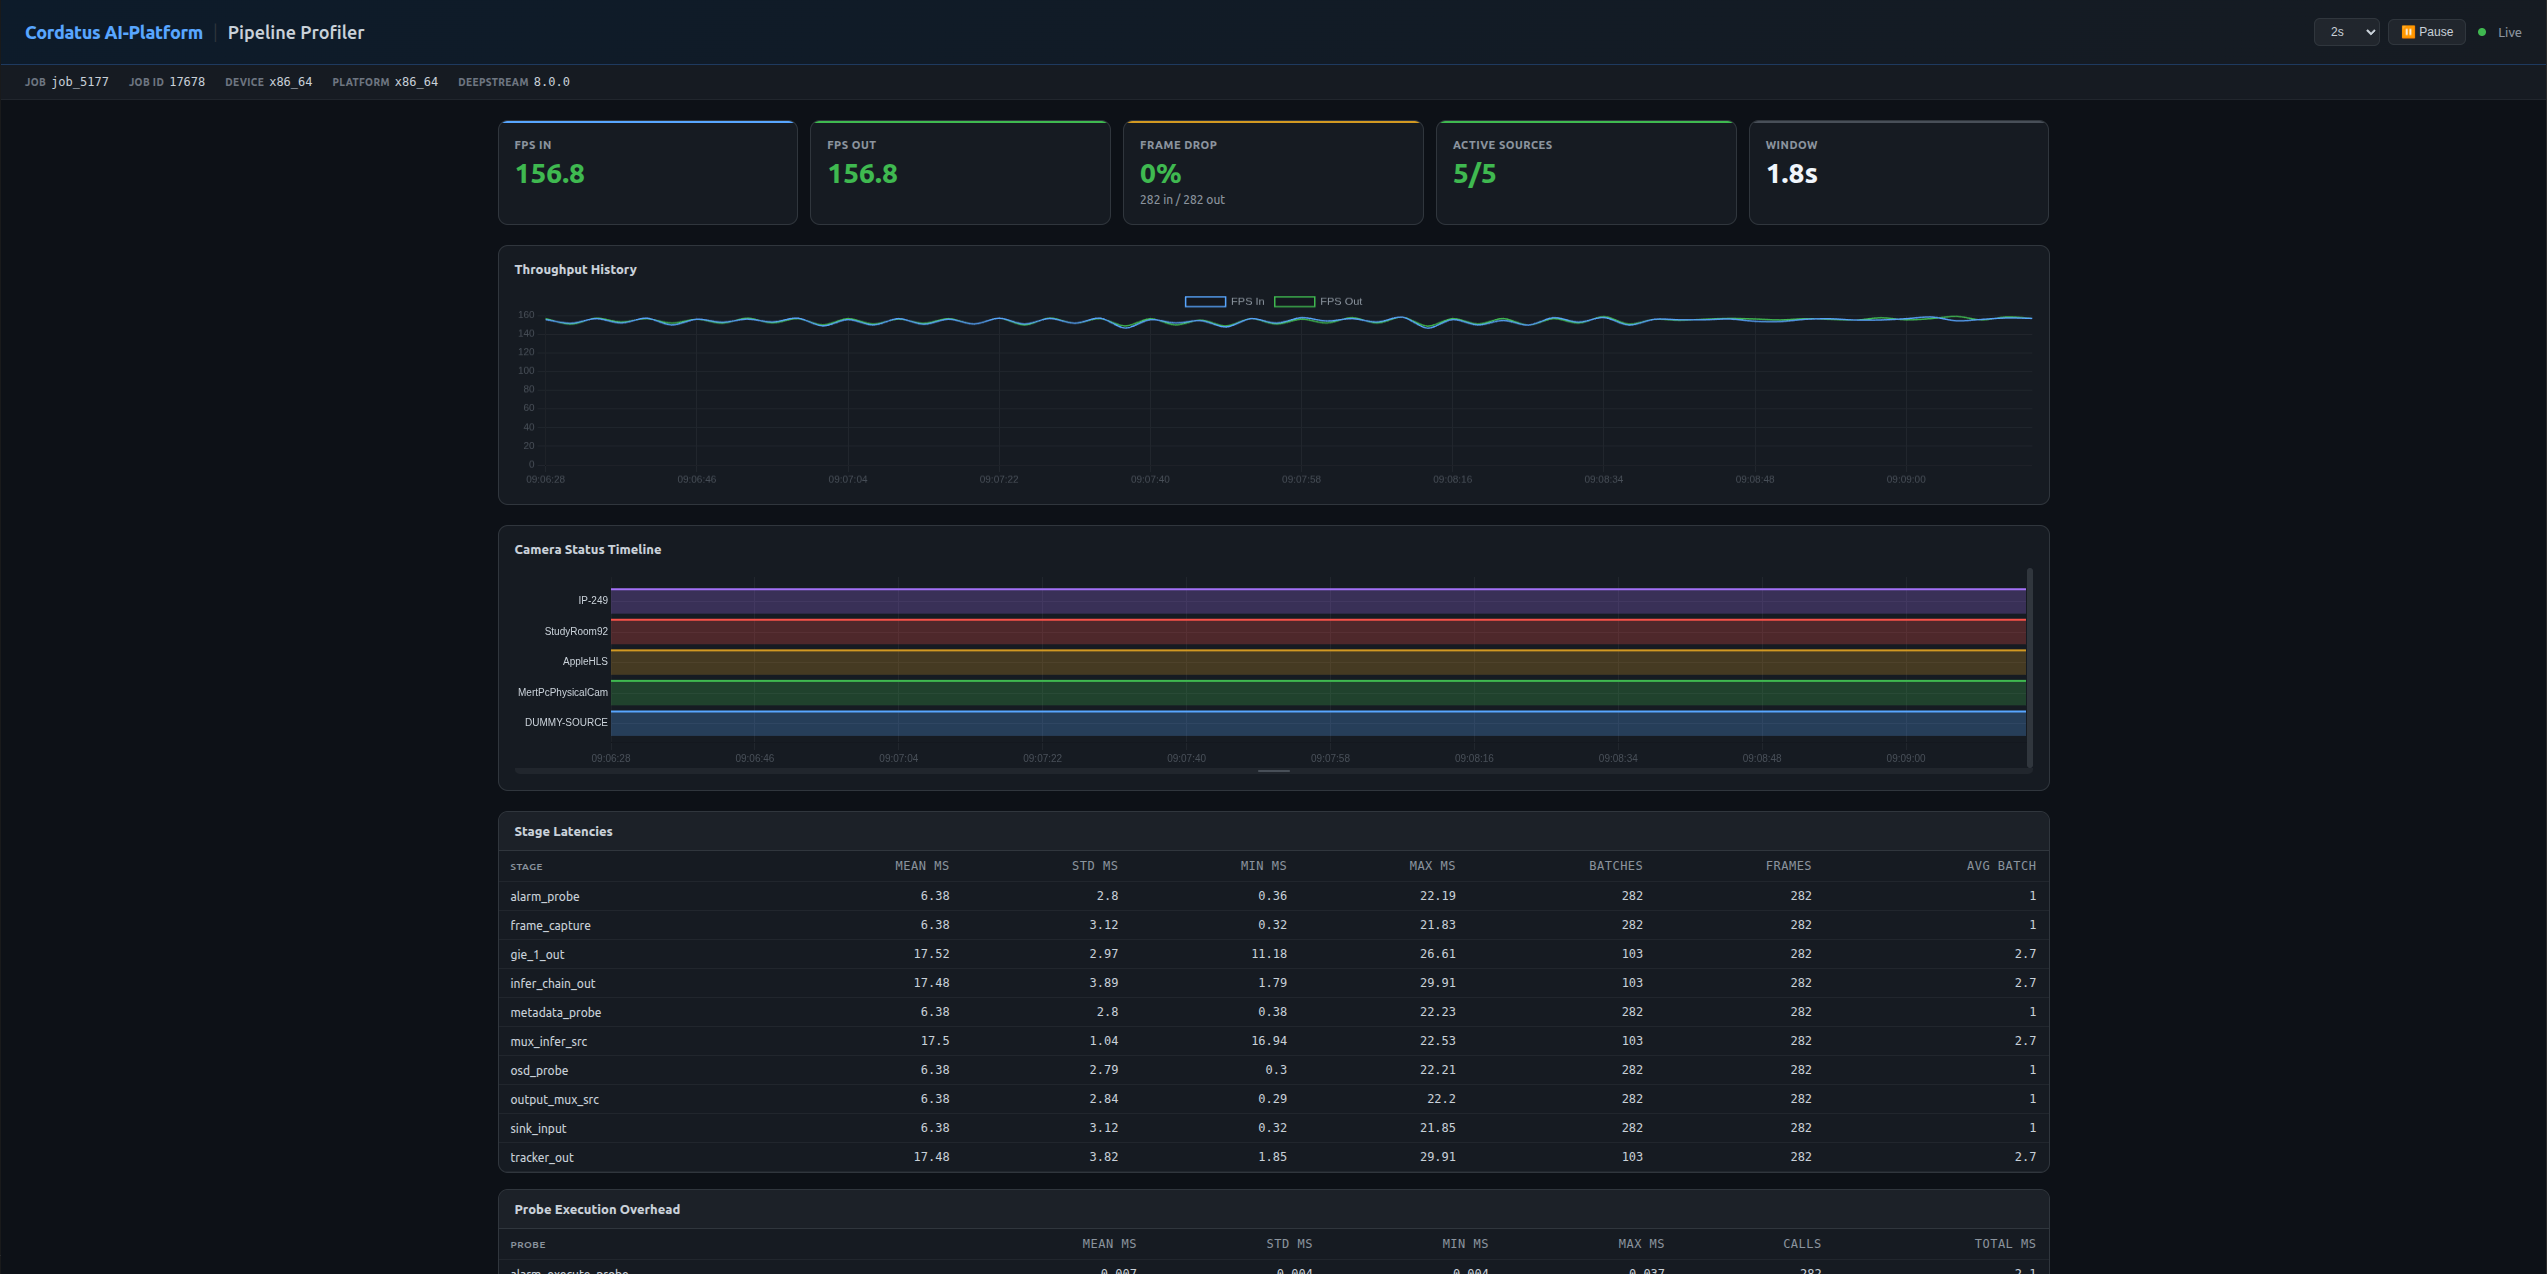This screenshot has width=2547, height=1274.
Task: Click the job ID 17678 value
Action: pos(187,82)
